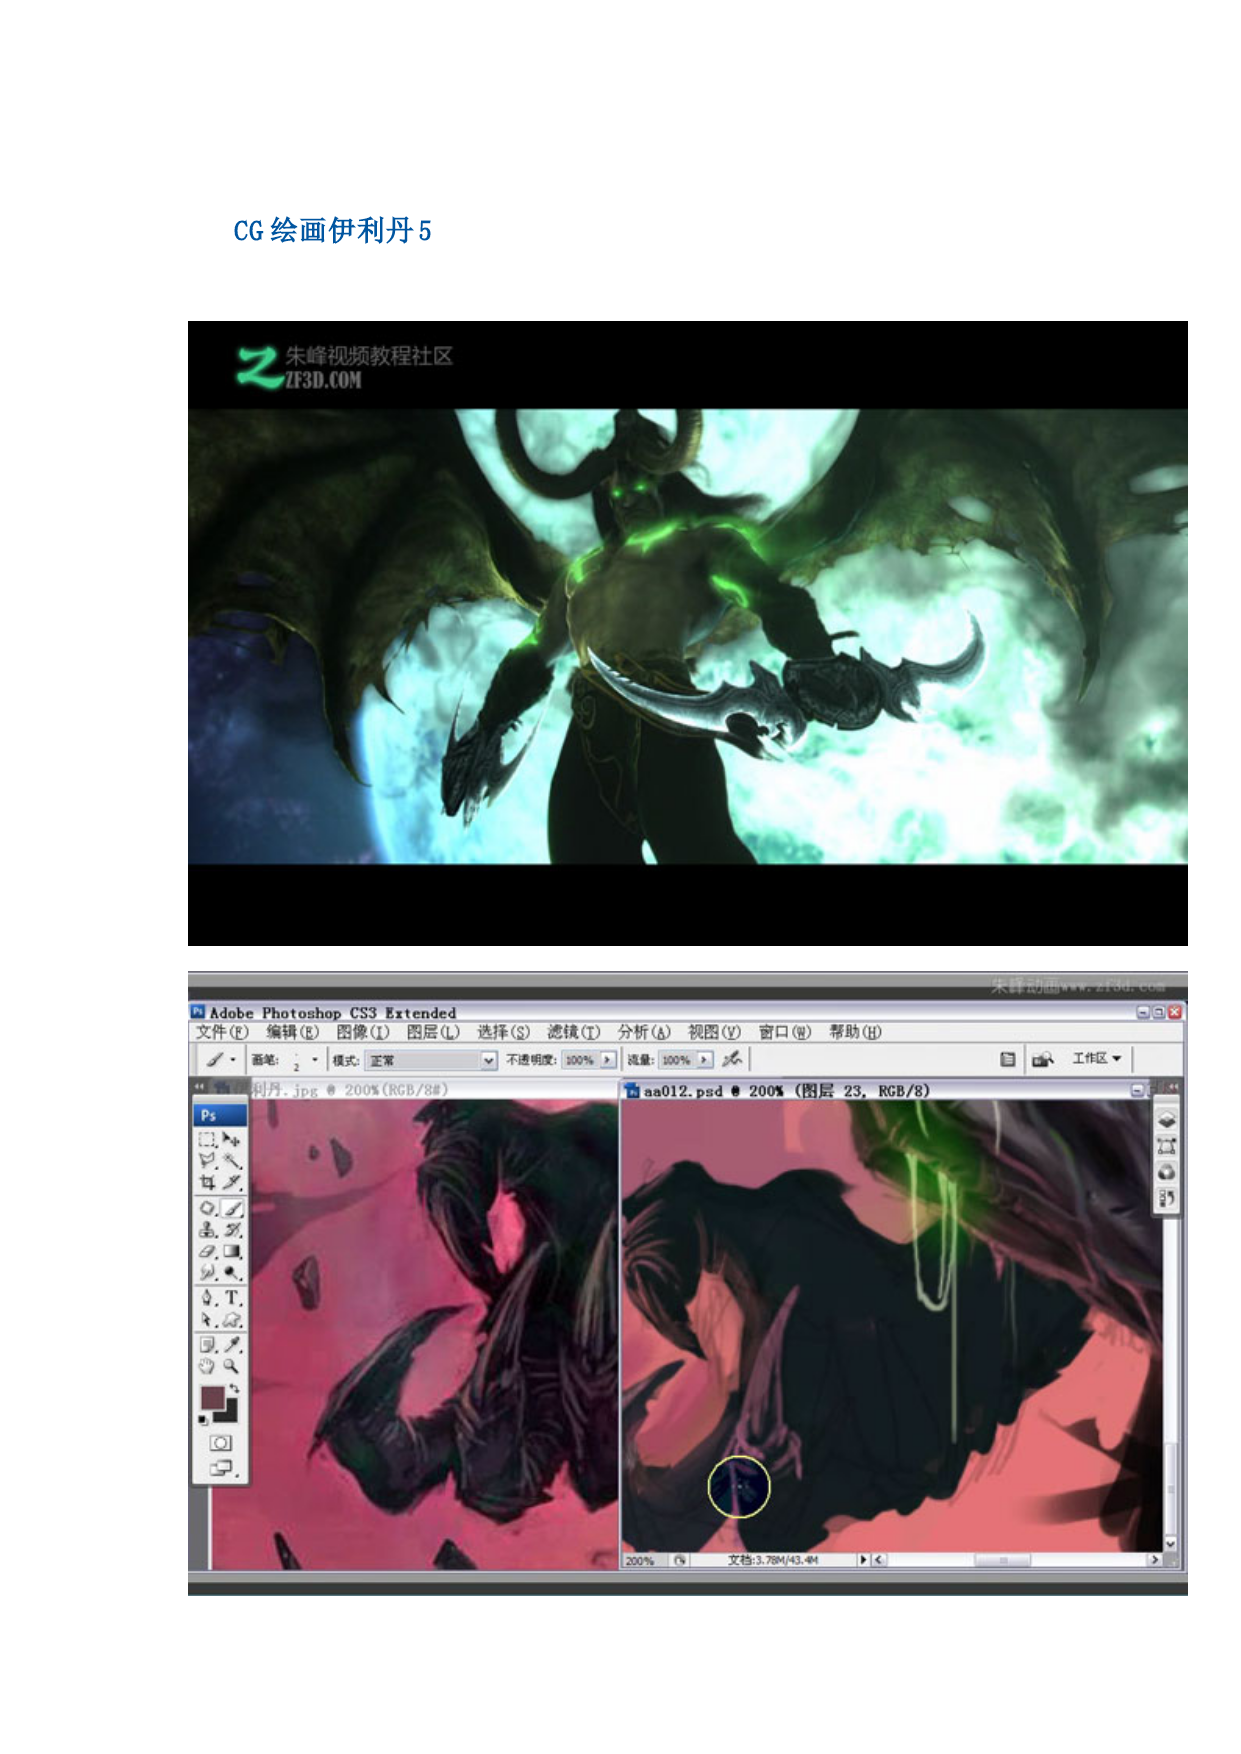Select the Notes tool
The height and width of the screenshot is (1754, 1241).
coord(207,1345)
